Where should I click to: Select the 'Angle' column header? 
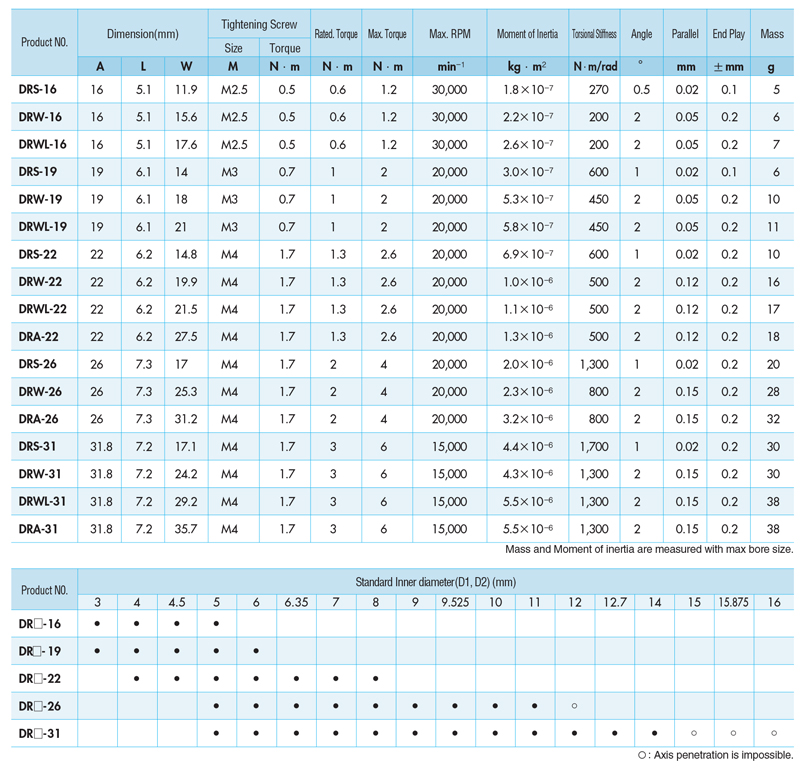(641, 34)
